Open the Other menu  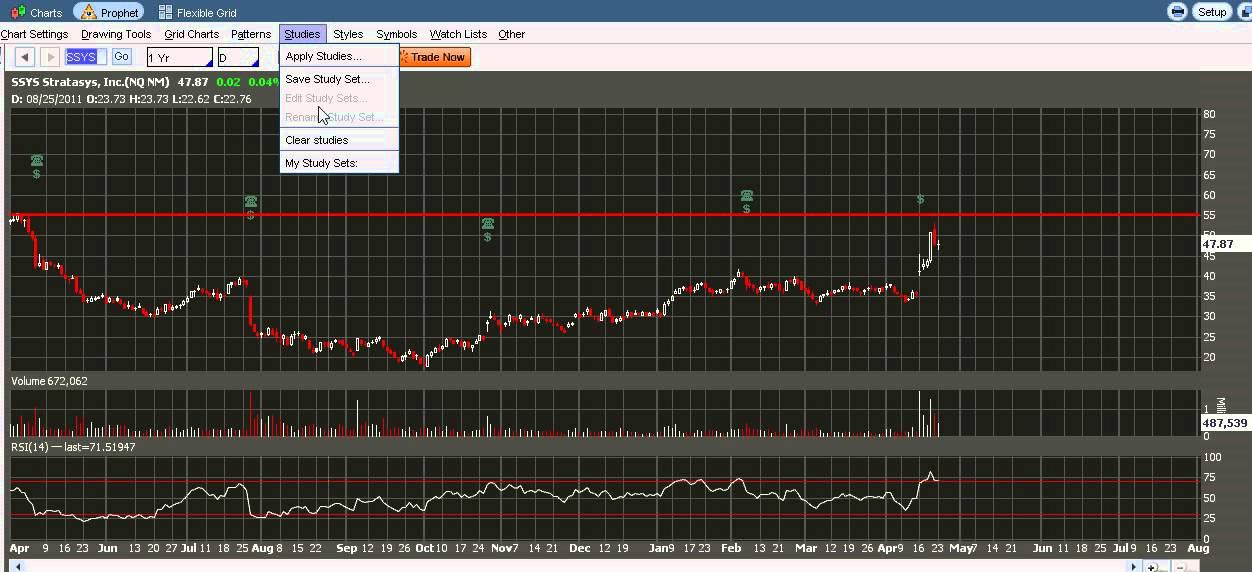pos(511,34)
